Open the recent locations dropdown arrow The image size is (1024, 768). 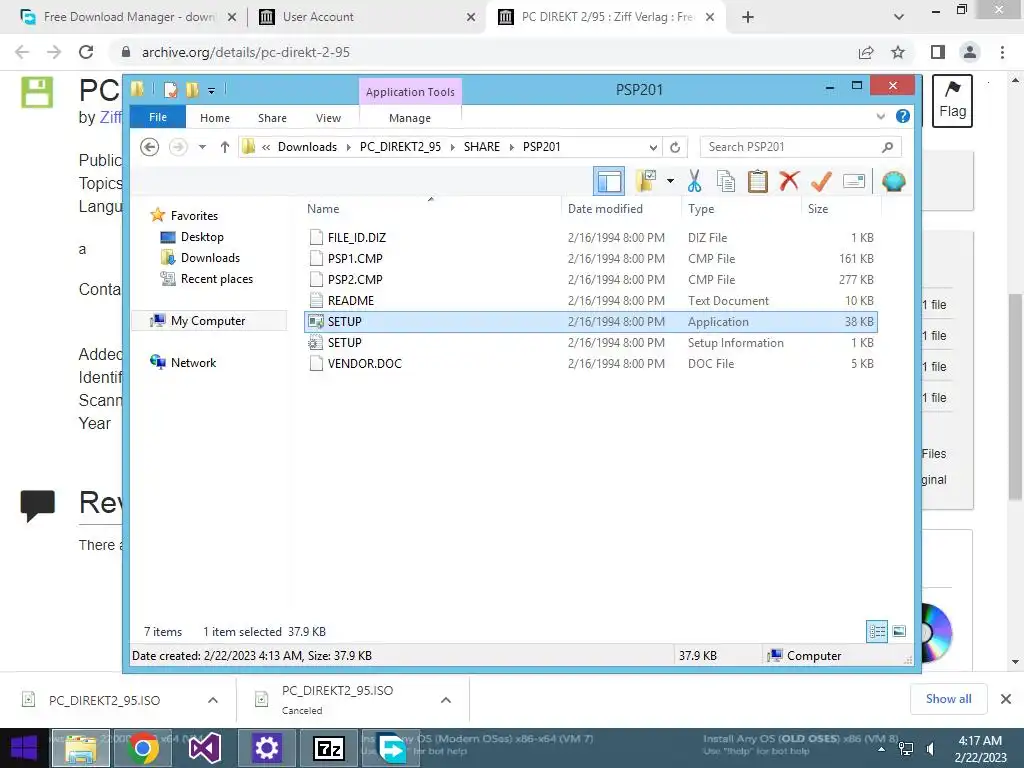tap(202, 147)
